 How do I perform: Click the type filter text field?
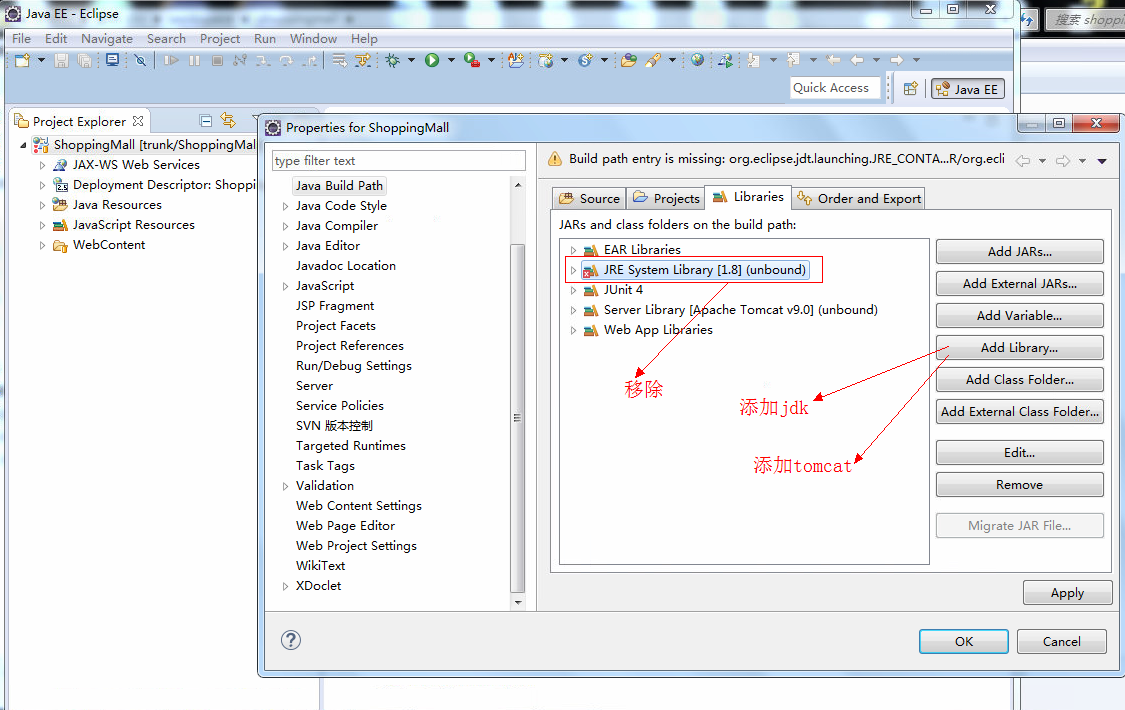(x=398, y=161)
